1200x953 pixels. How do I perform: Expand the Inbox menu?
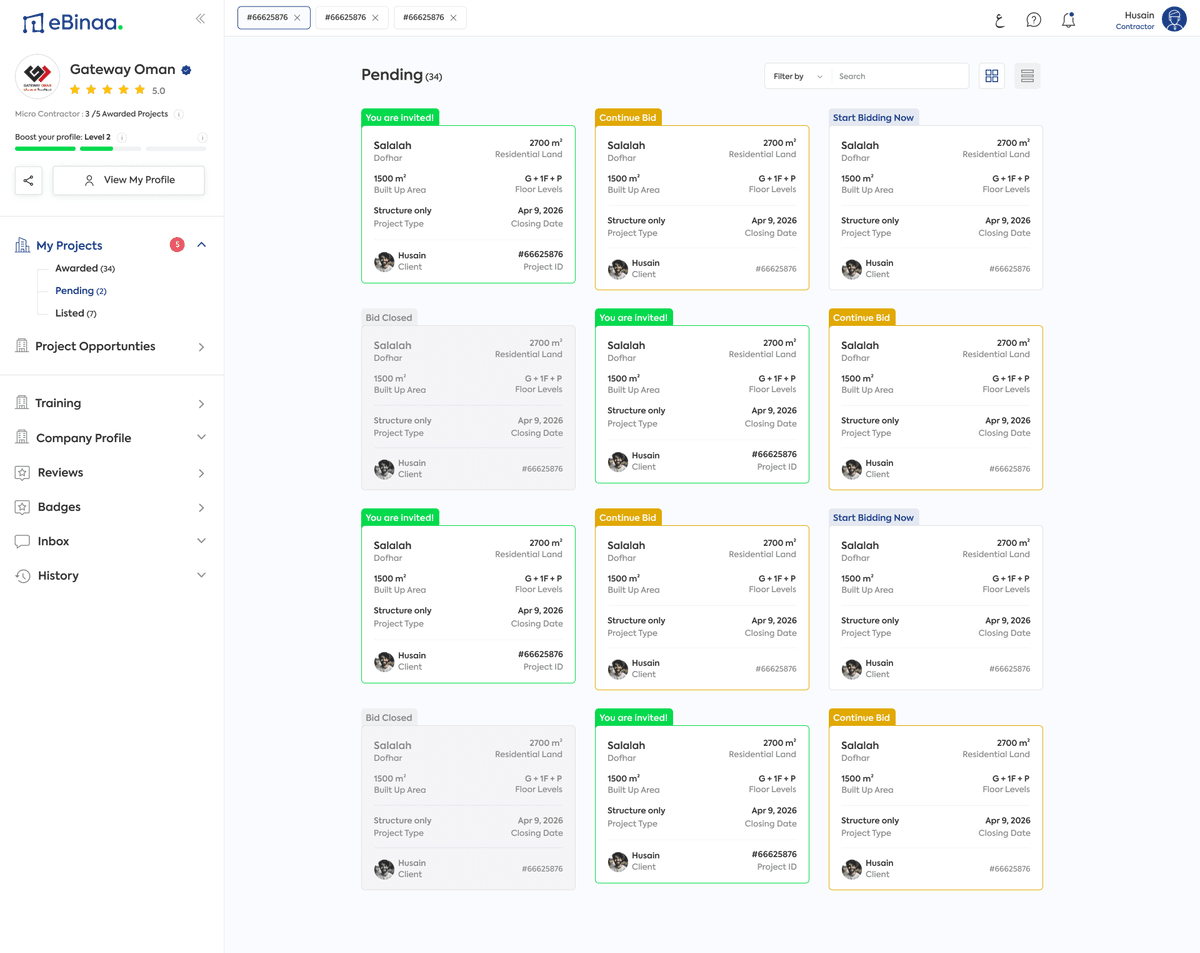pos(201,541)
